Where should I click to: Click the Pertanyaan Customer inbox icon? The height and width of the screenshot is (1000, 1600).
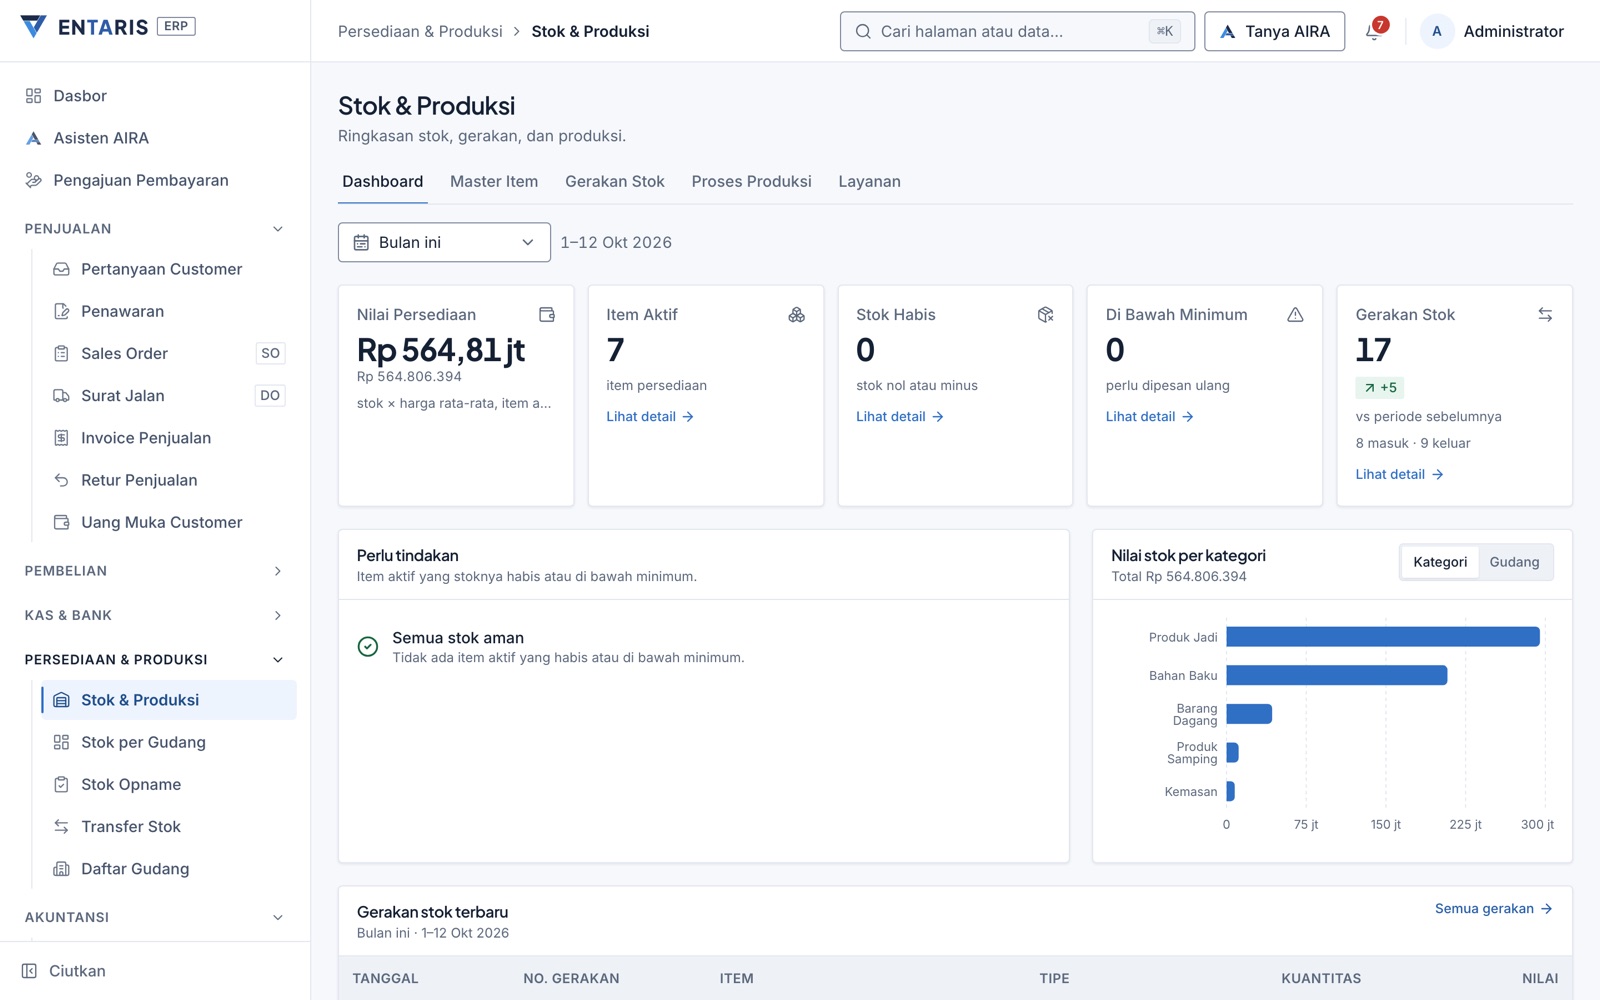61,269
